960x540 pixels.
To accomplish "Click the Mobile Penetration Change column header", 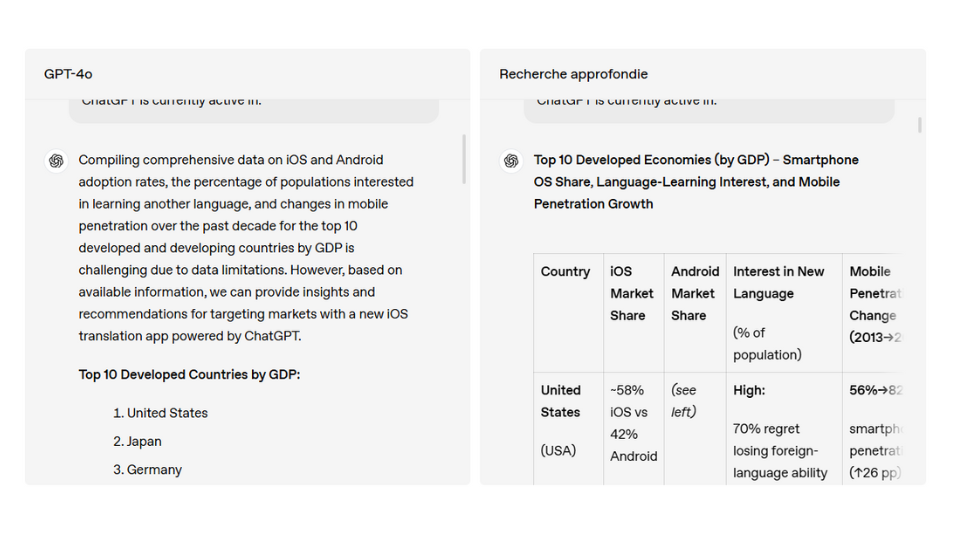I will [873, 304].
